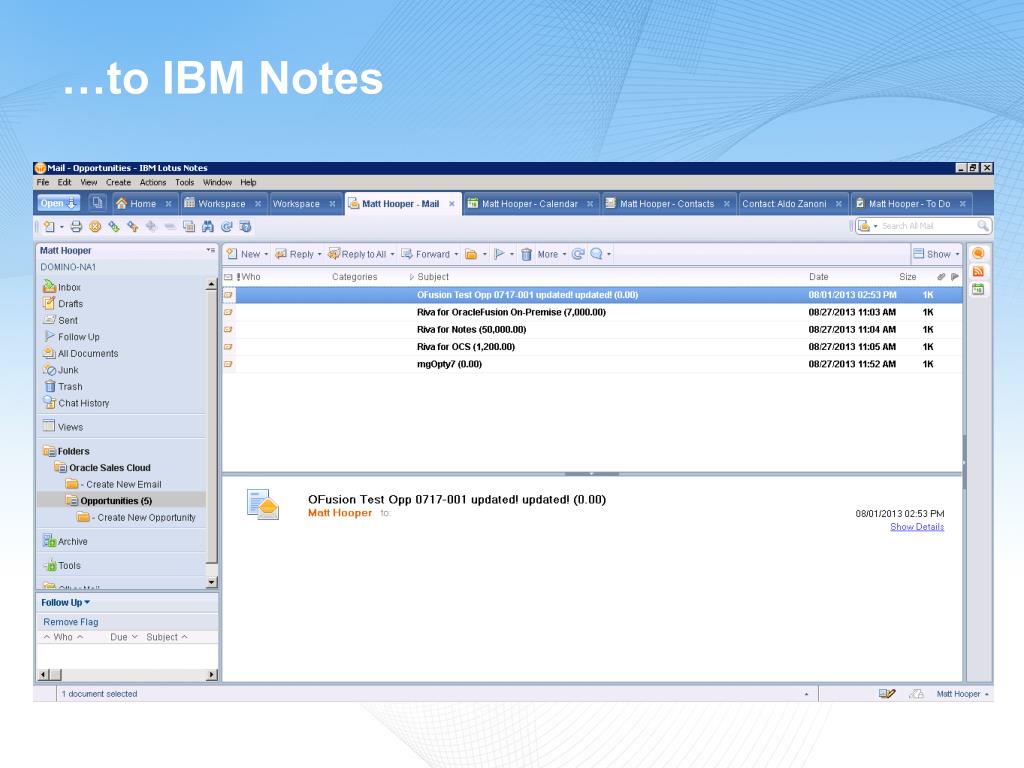Open the Day-At-A-Glance calendar sidebar icon
The width and height of the screenshot is (1024, 768).
pos(978,289)
